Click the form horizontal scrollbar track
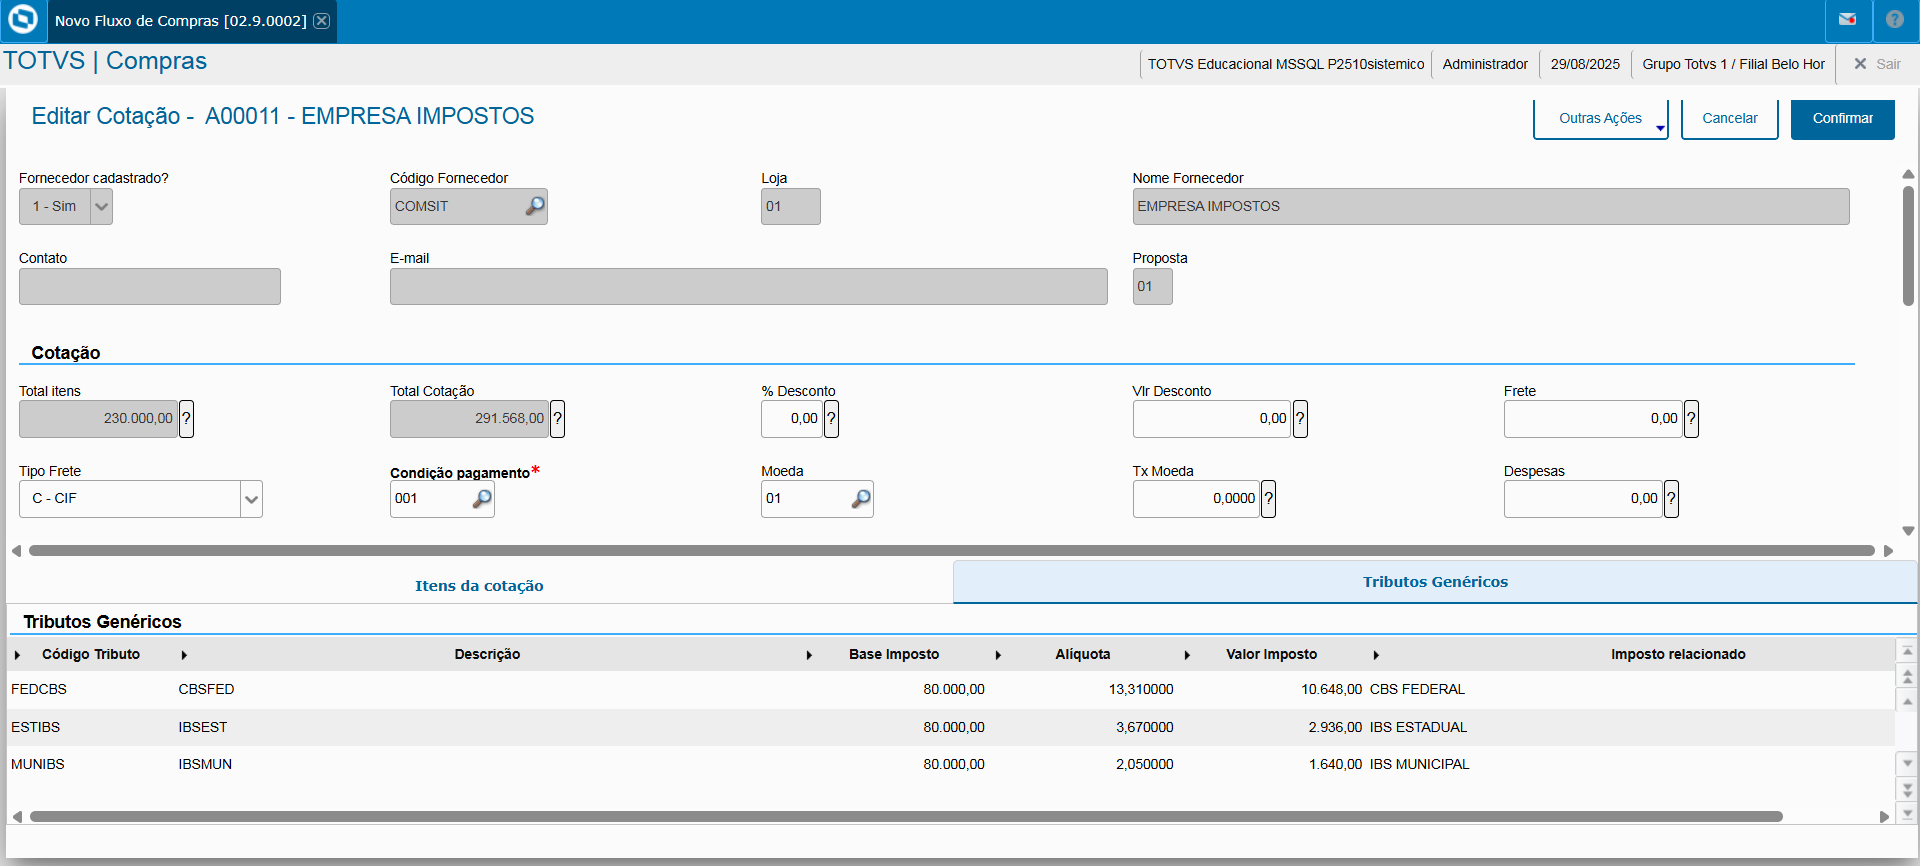Screen dimensions: 1920x866 [x=951, y=551]
